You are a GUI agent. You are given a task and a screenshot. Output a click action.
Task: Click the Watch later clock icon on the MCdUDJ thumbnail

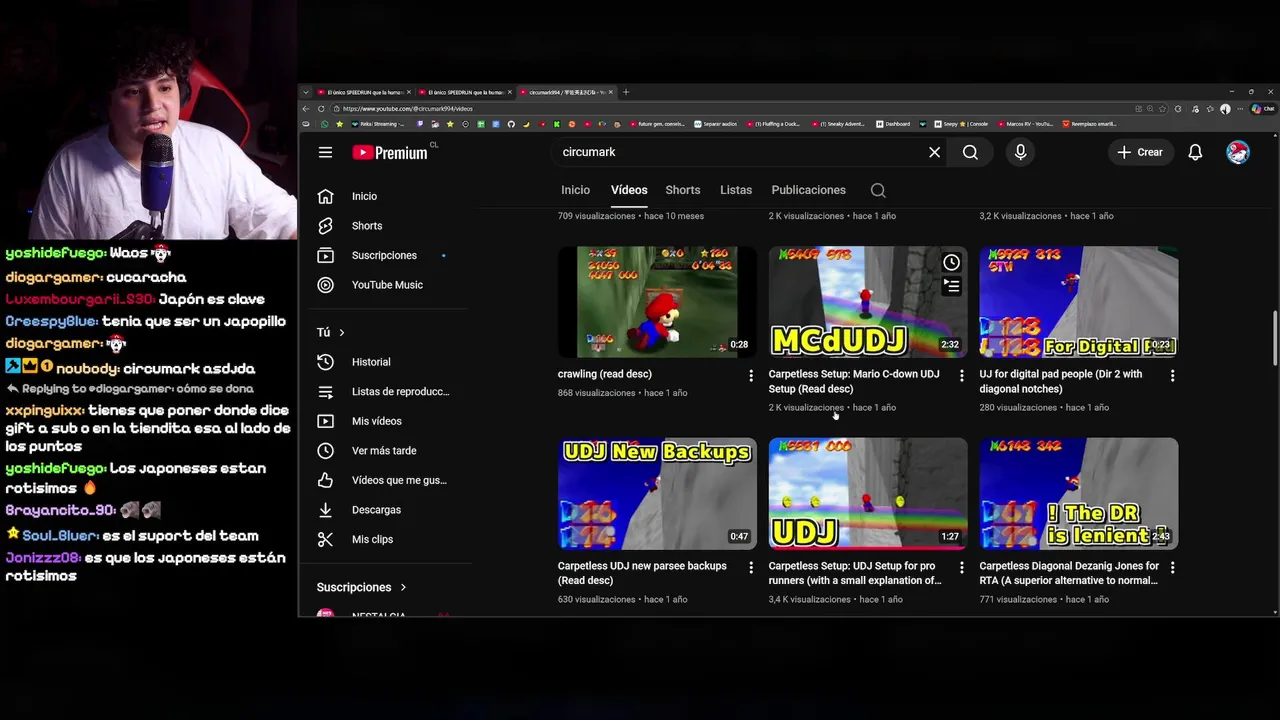pos(951,262)
